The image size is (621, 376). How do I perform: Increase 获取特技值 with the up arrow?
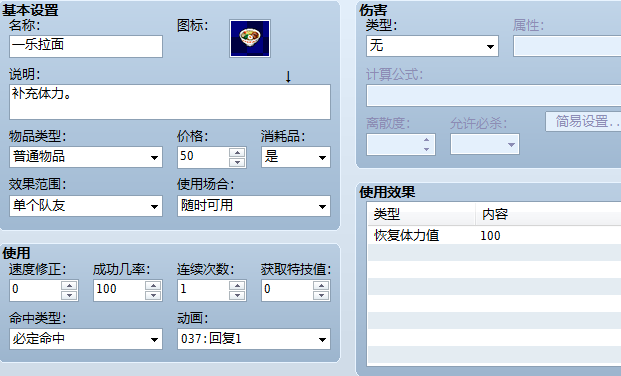[321, 286]
